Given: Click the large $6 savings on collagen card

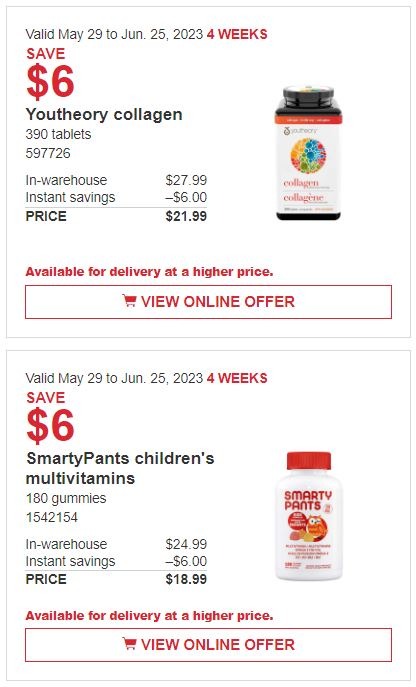Looking at the screenshot, I should tap(50, 82).
